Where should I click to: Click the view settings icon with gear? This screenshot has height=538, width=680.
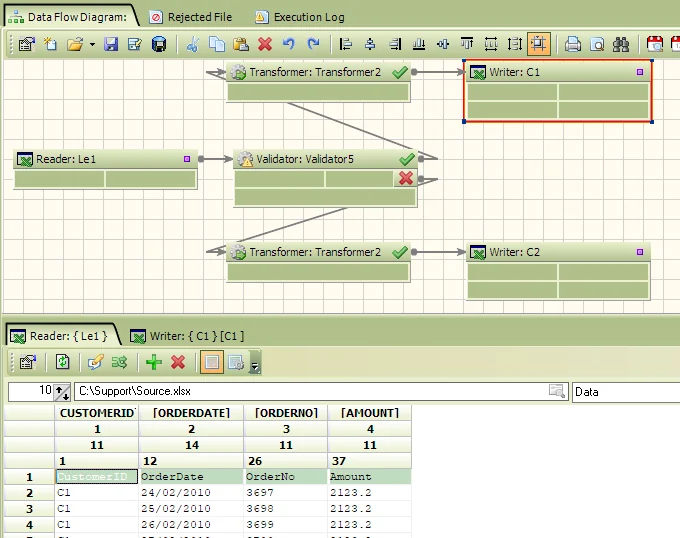[x=236, y=362]
